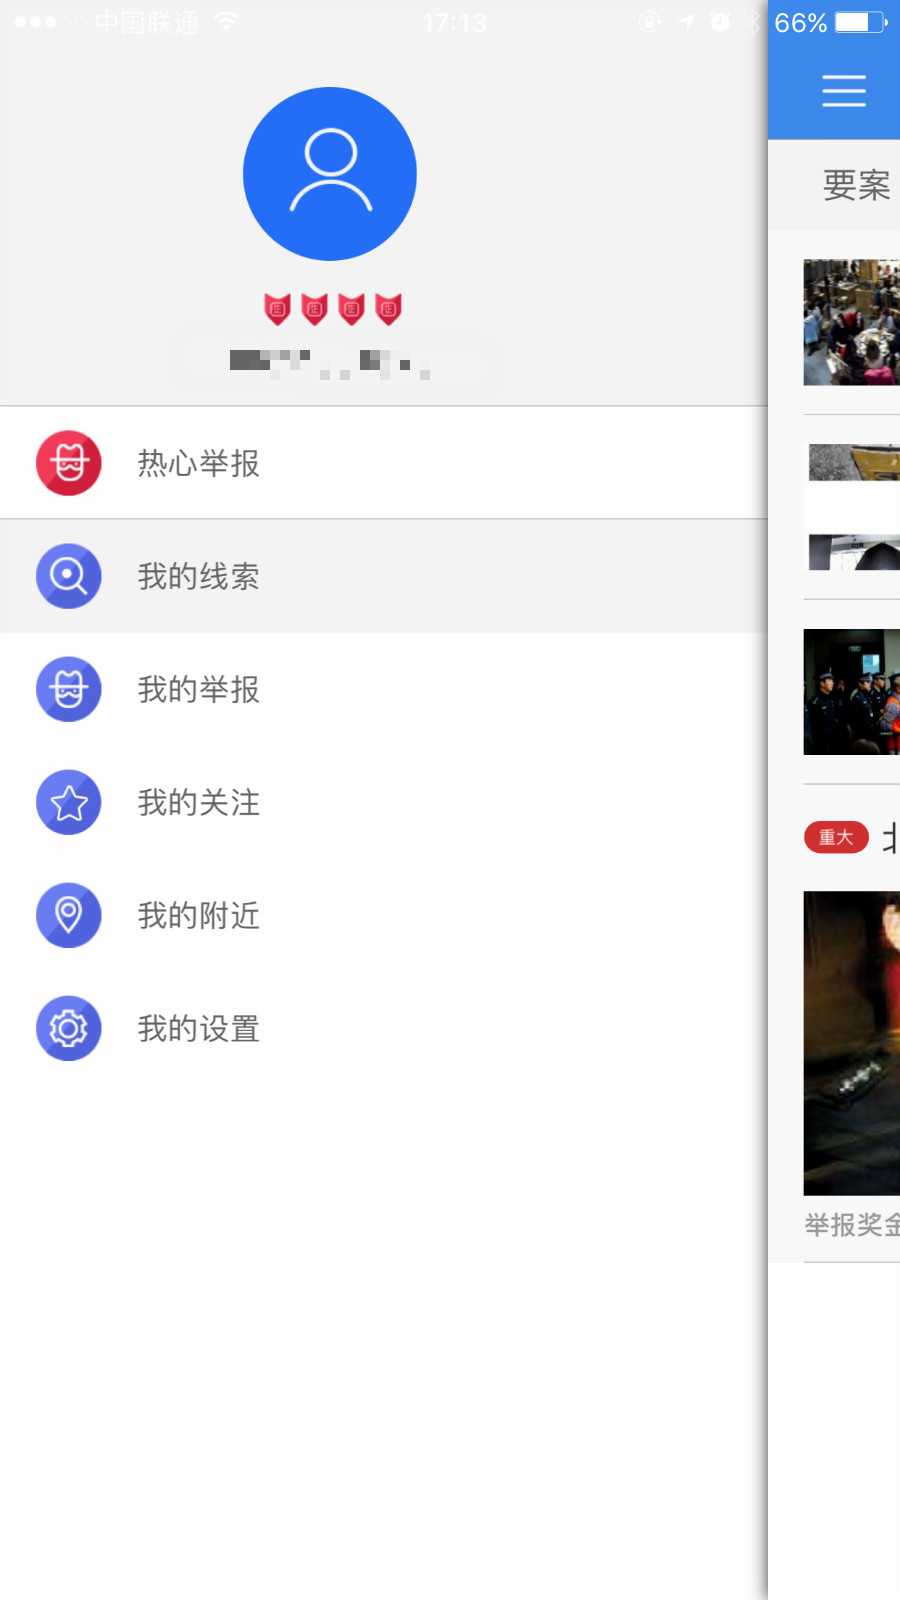Tap the 举报奖金 label text
This screenshot has height=1600, width=900.
[852, 1224]
